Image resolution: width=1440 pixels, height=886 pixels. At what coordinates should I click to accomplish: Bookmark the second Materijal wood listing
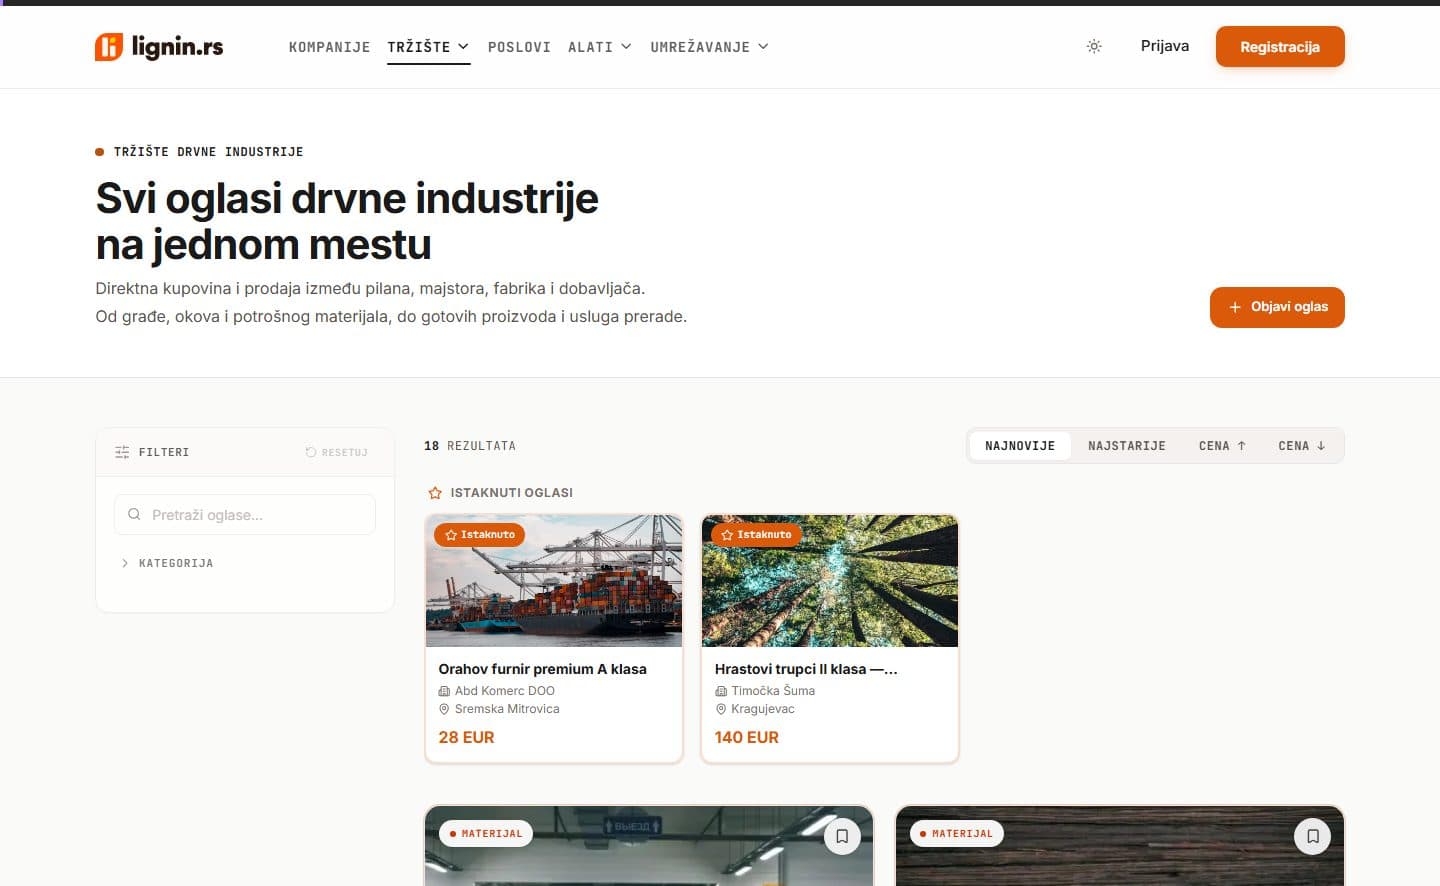click(x=1312, y=836)
